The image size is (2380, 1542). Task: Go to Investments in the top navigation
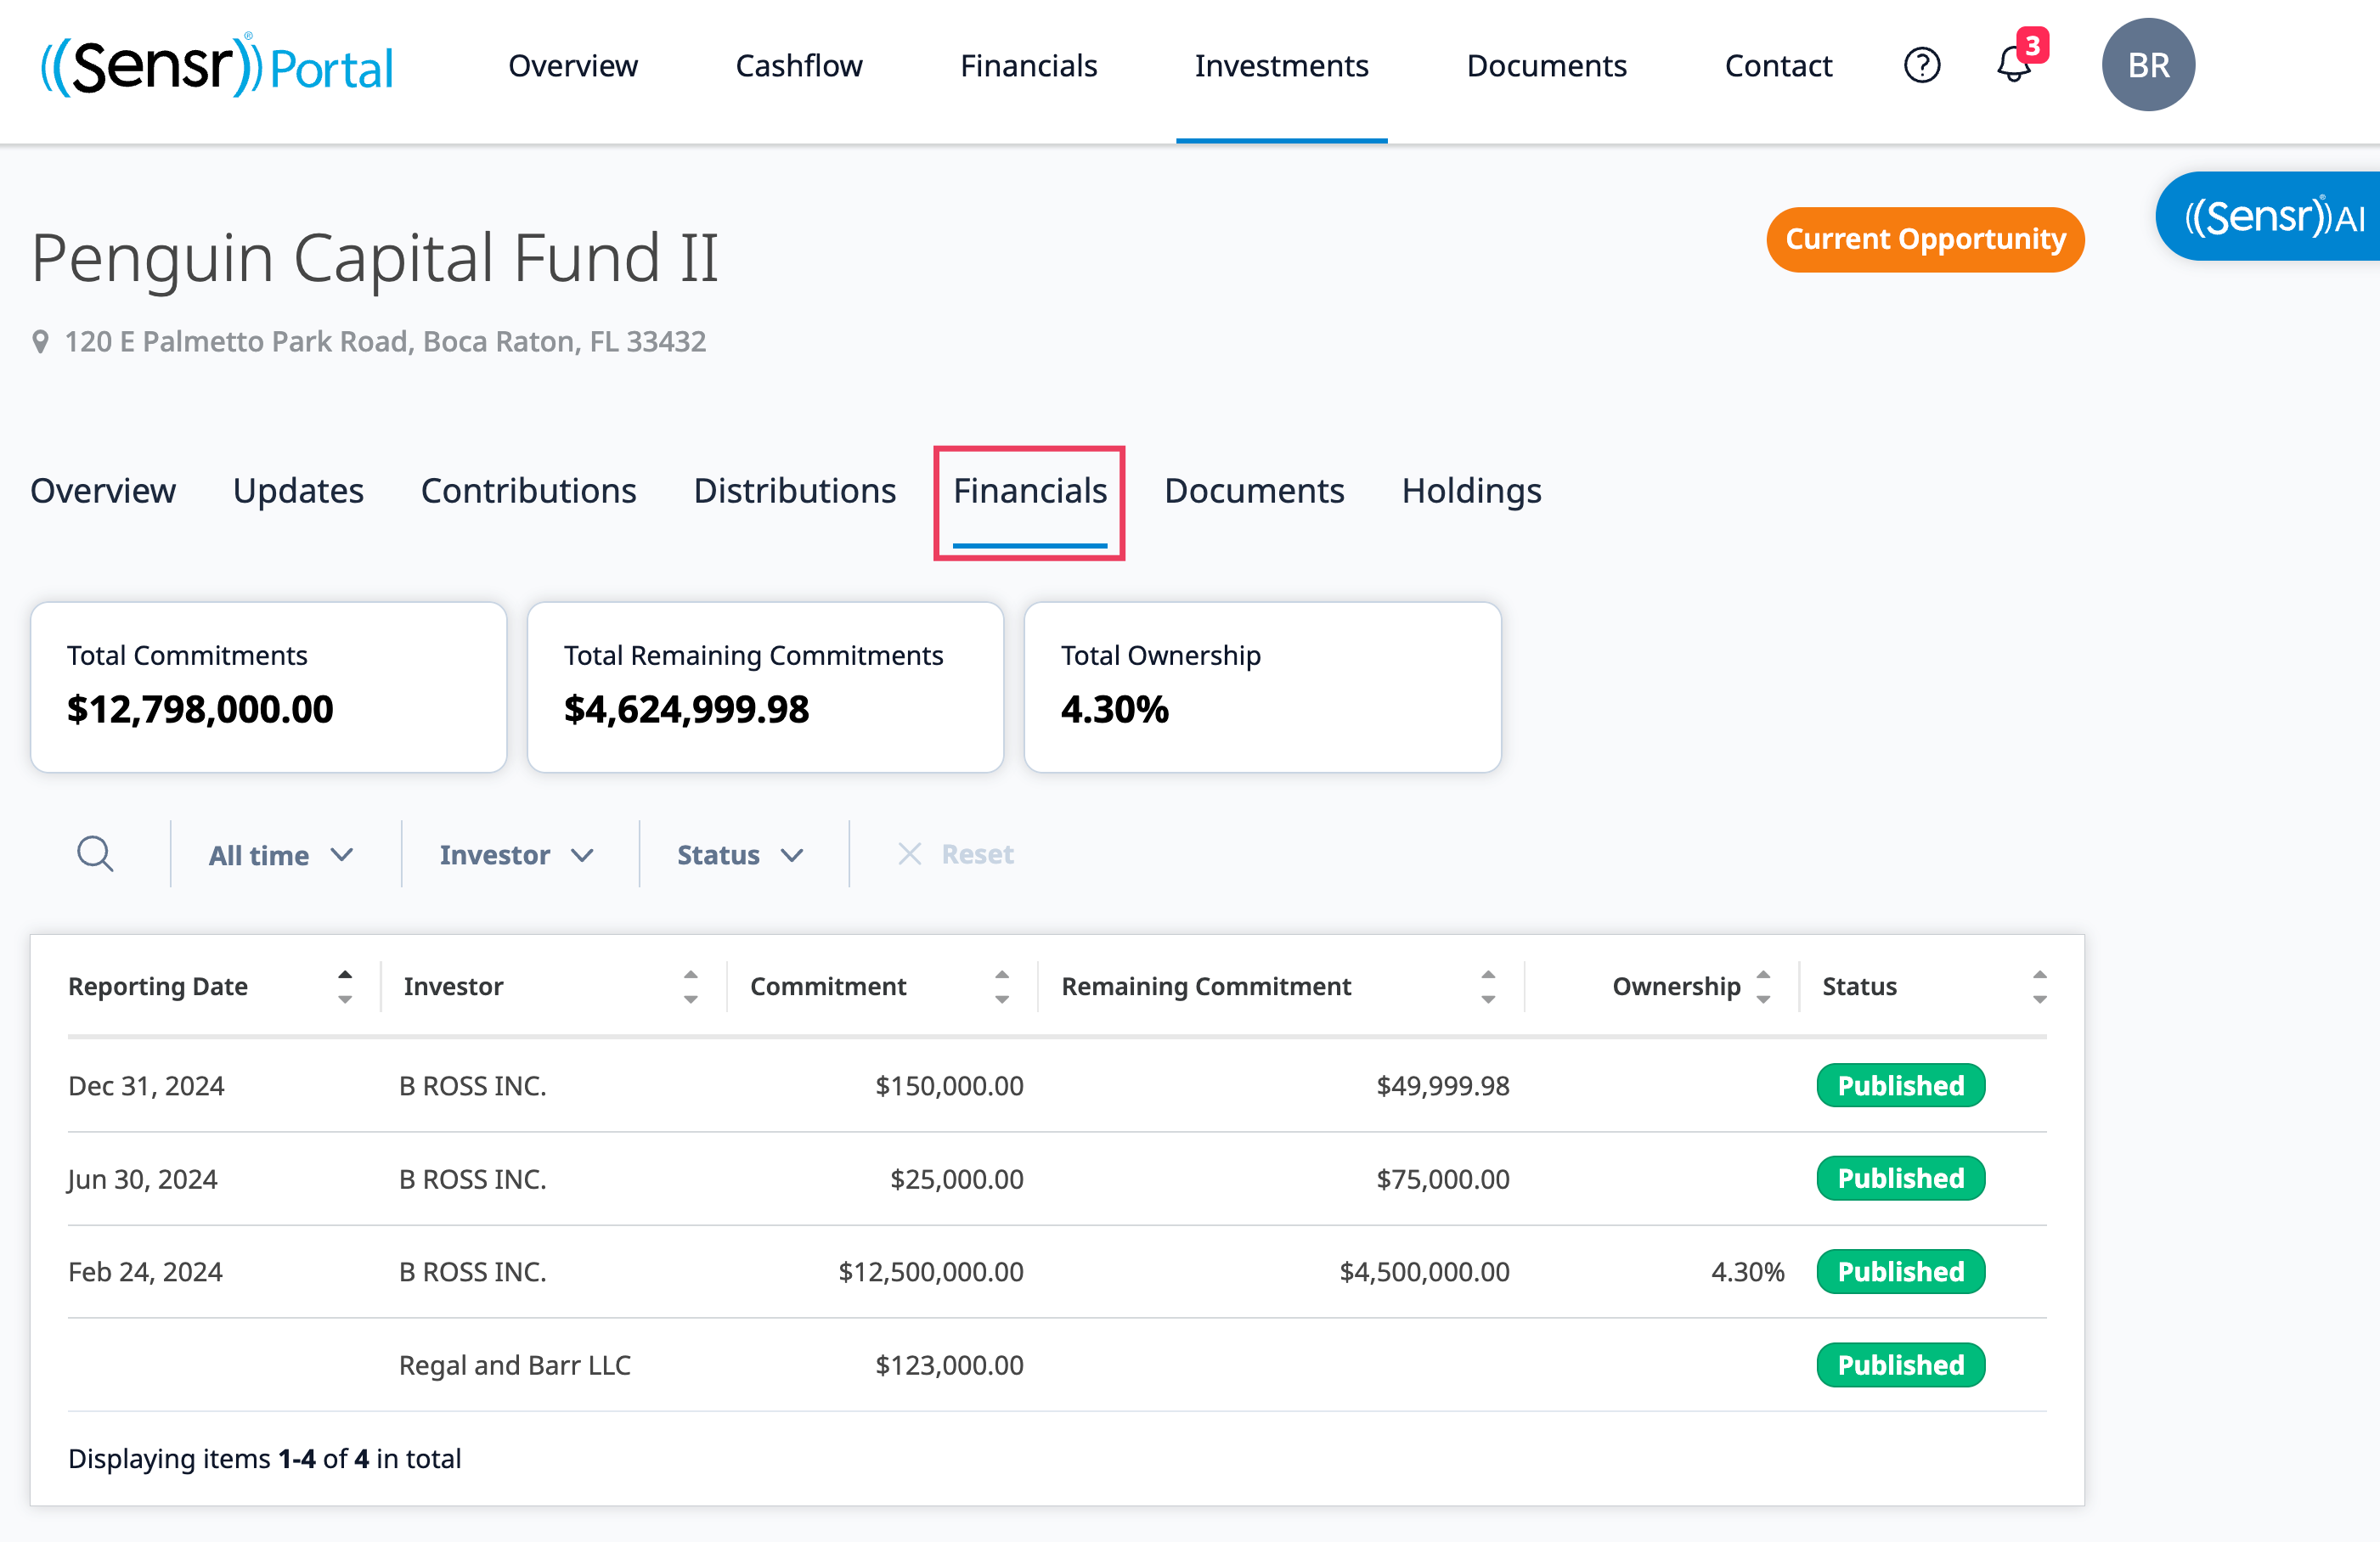tap(1282, 65)
